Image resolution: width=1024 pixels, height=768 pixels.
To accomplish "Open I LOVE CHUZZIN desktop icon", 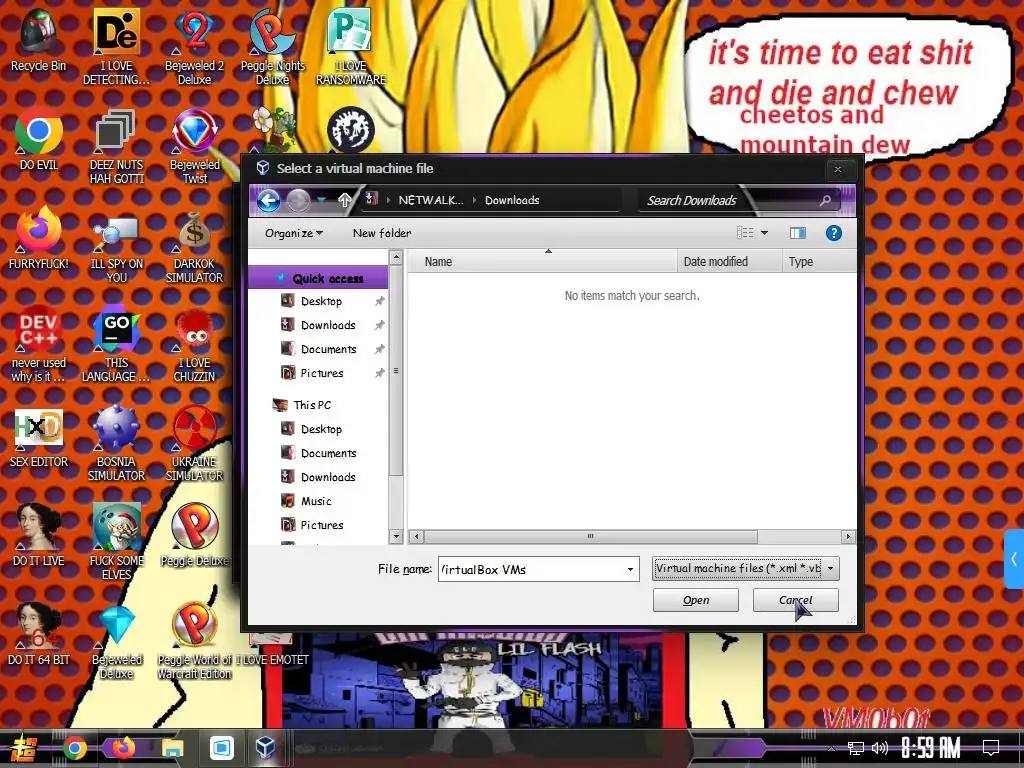I will point(195,344).
